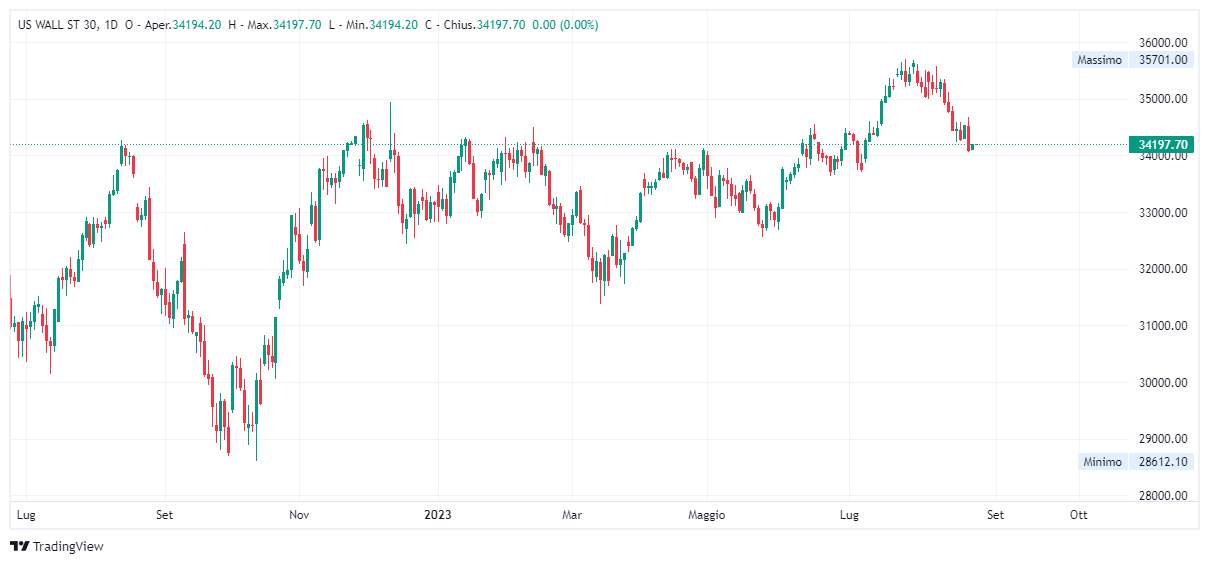Click the Set label just before Nov
Screen dimensions: 1209x564
point(165,515)
